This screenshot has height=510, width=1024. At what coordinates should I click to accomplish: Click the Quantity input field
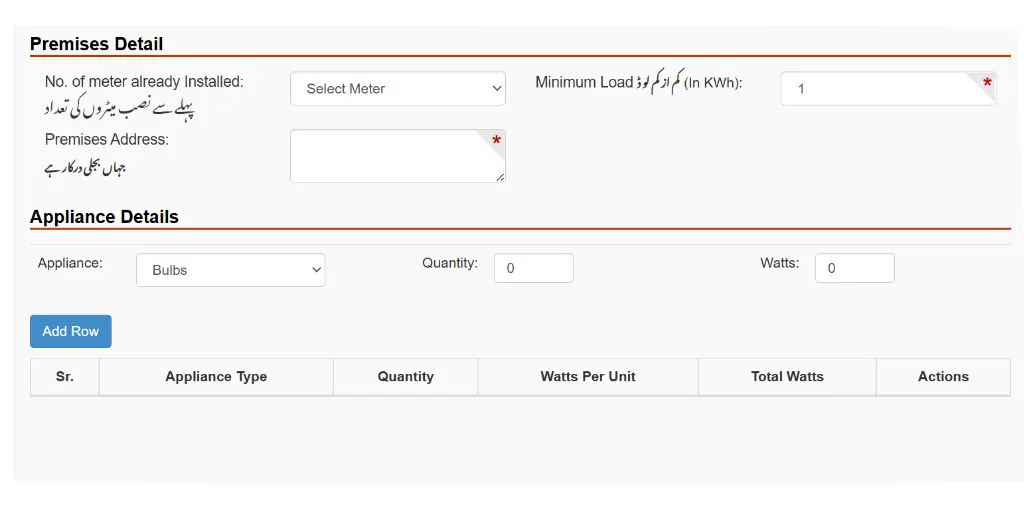tap(534, 268)
